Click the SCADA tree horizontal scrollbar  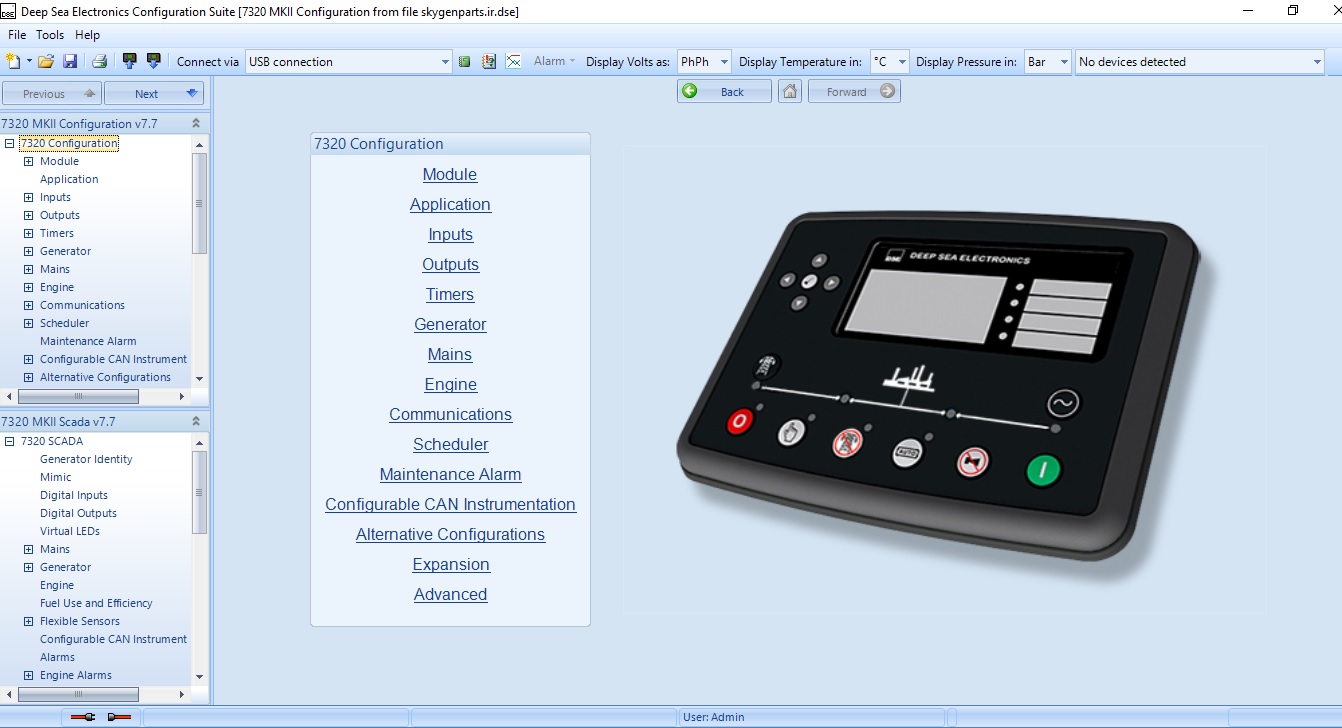[x=78, y=693]
